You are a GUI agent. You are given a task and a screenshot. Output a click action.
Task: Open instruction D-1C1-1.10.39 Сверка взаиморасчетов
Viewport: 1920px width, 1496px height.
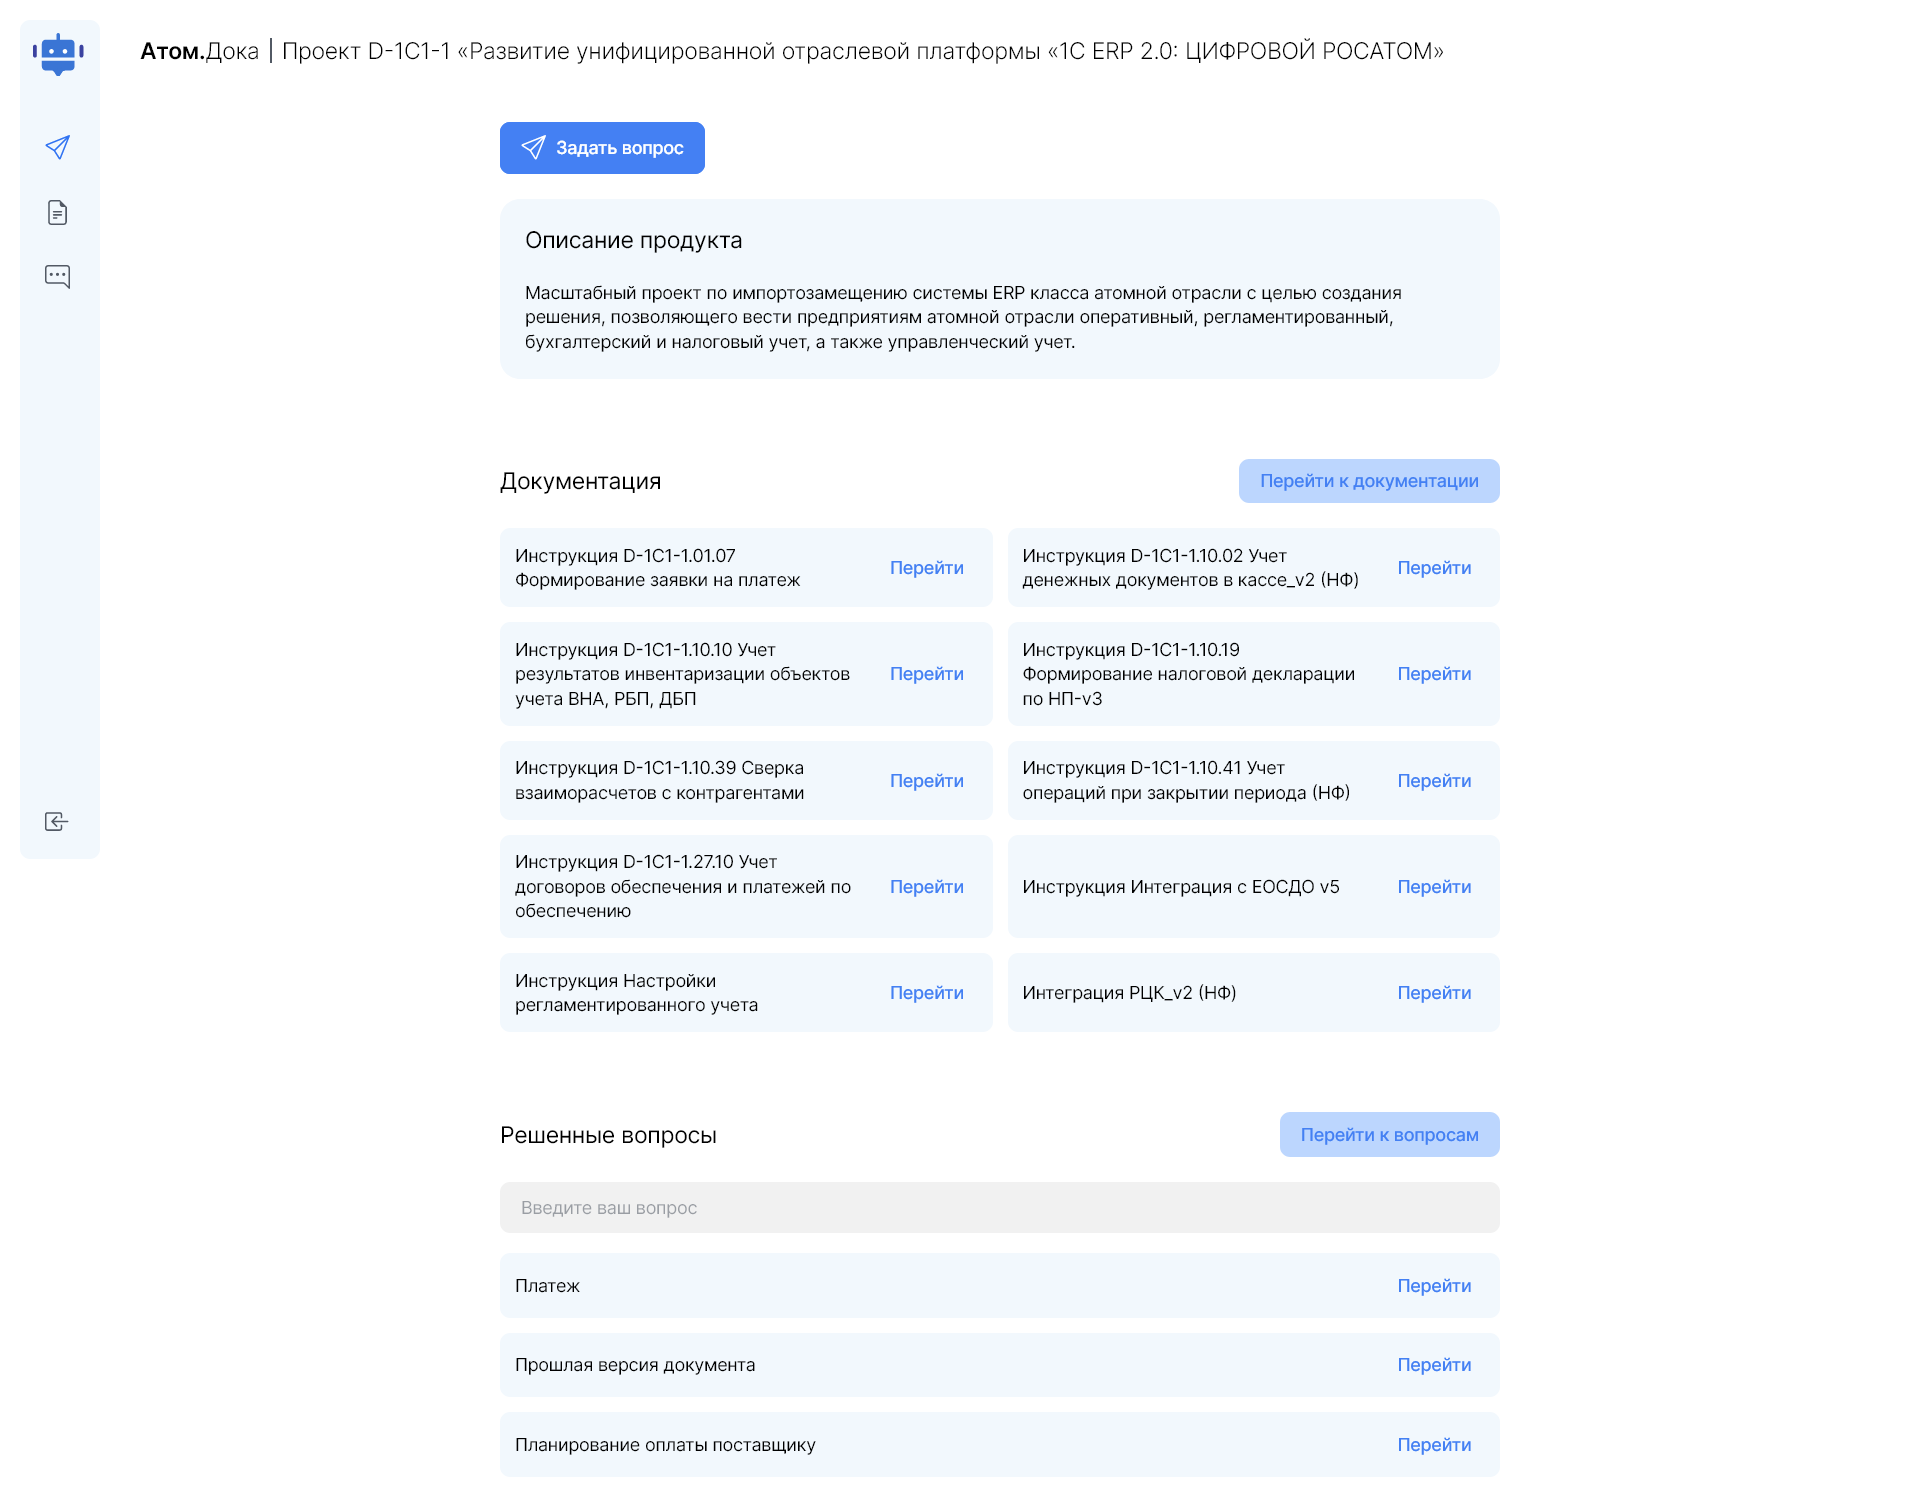926,781
